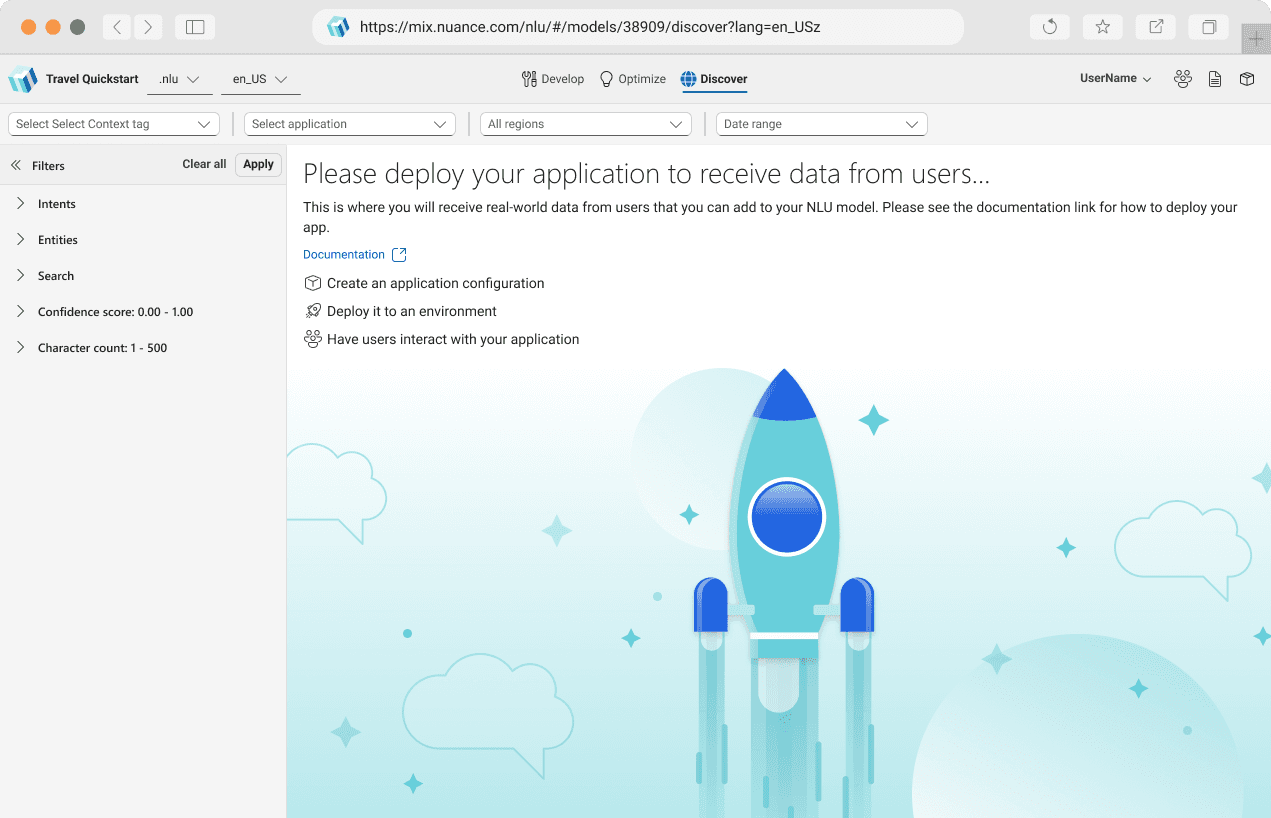This screenshot has width=1271, height=818.
Task: Click the cube package icon in header
Action: 1247,79
